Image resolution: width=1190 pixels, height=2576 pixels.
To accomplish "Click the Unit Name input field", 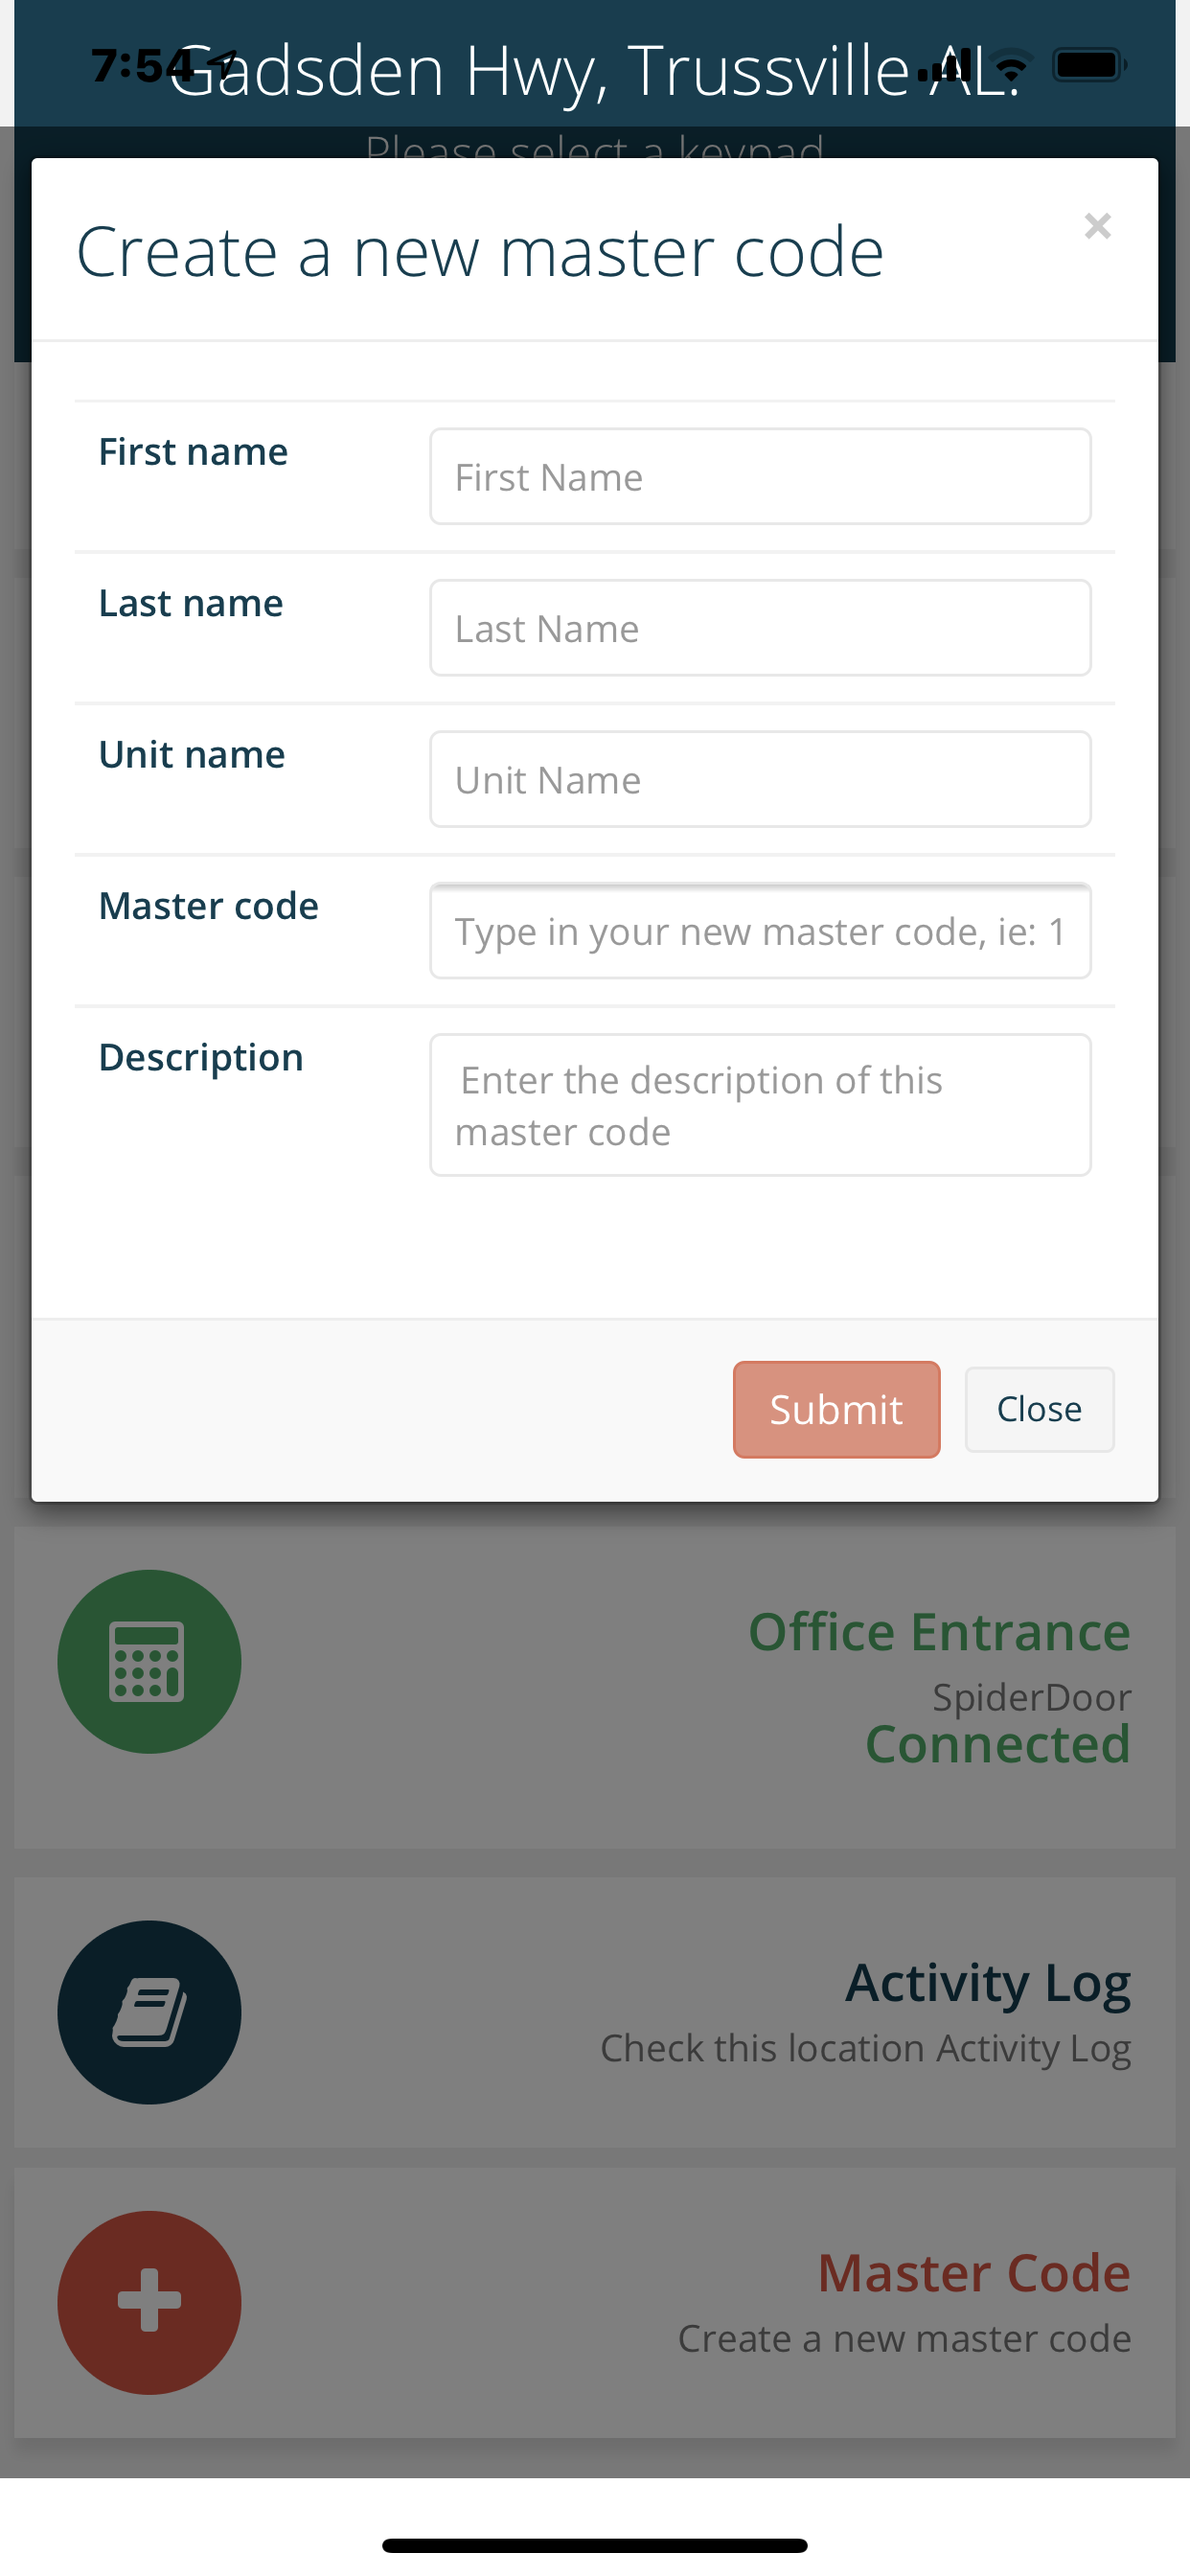I will click(x=760, y=779).
